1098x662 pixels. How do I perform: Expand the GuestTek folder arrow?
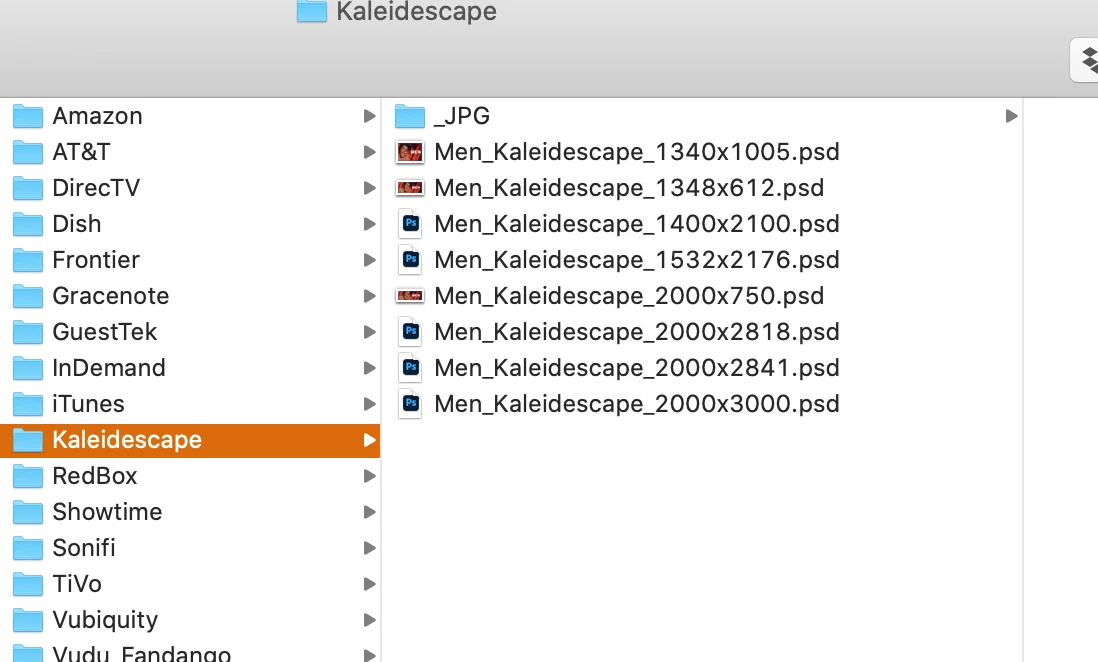(x=369, y=332)
